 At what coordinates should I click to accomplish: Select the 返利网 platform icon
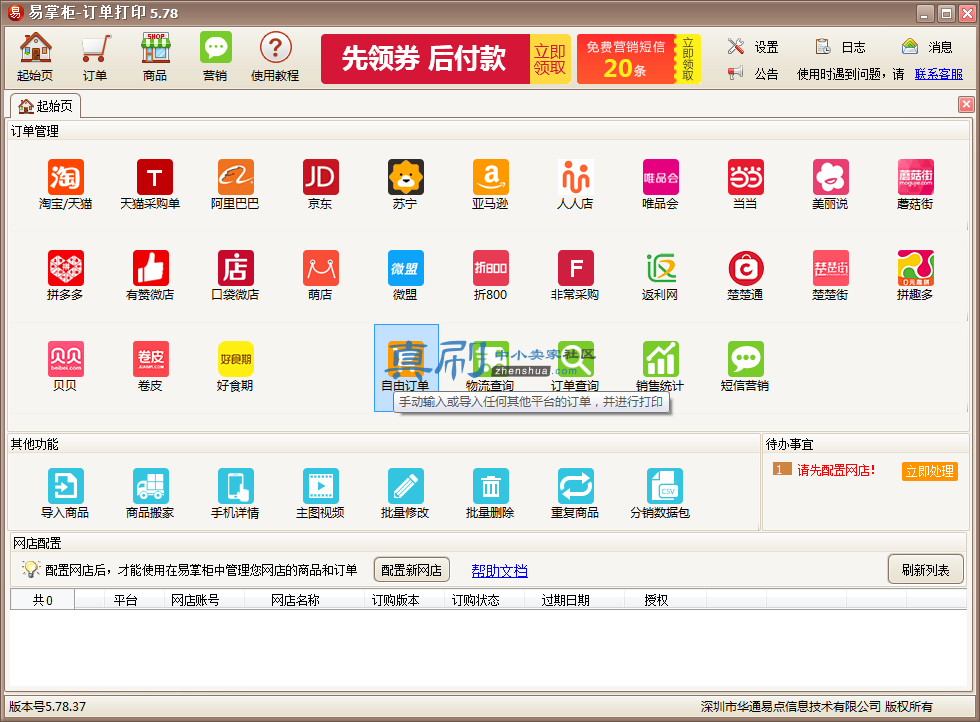[x=660, y=276]
